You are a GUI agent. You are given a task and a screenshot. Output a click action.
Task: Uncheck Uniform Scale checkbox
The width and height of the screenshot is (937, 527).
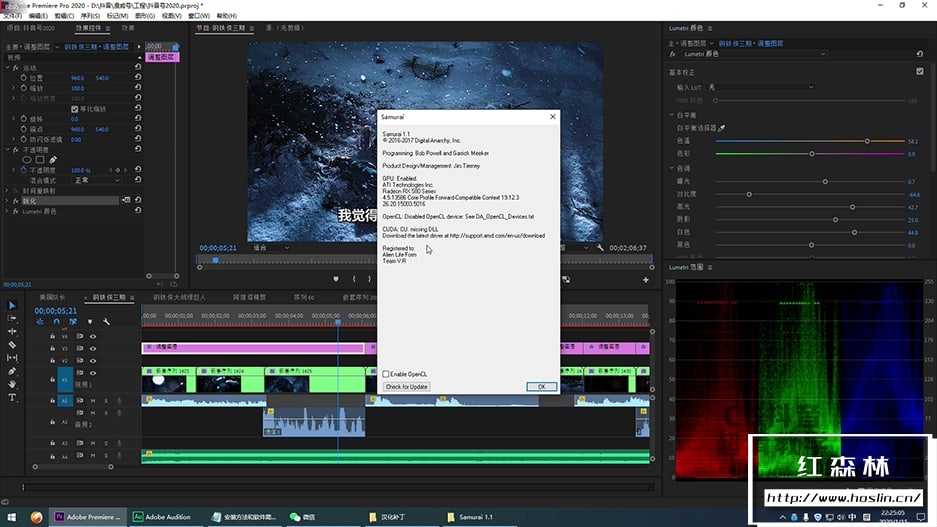(x=75, y=109)
